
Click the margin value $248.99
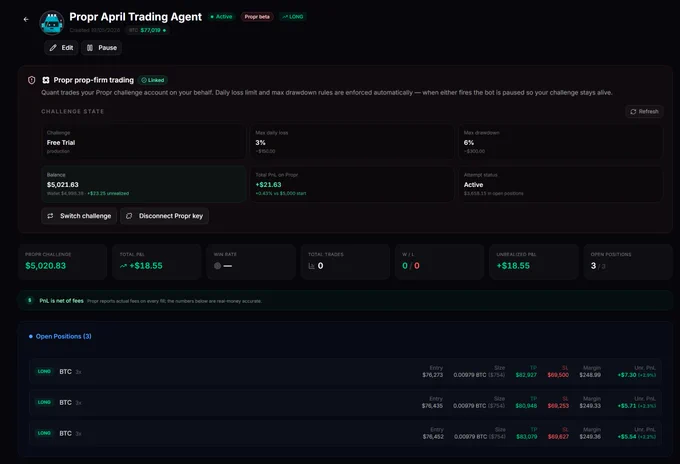[x=590, y=375]
